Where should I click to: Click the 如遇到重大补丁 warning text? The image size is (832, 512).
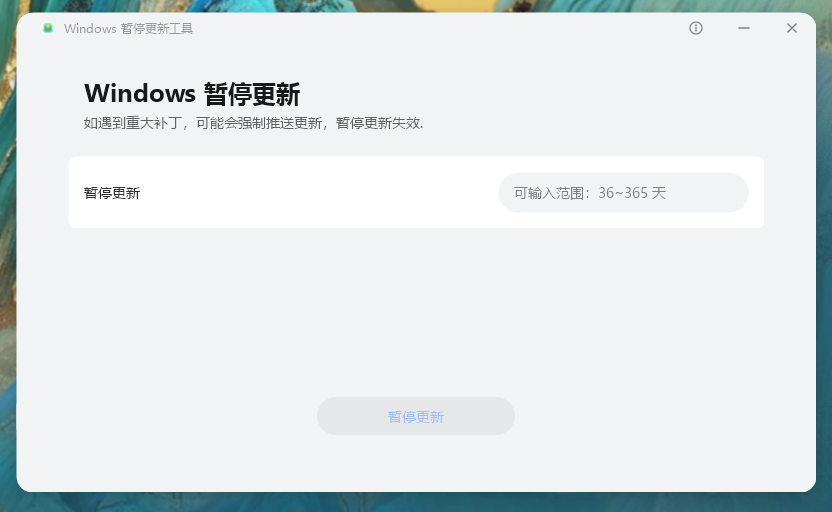253,123
